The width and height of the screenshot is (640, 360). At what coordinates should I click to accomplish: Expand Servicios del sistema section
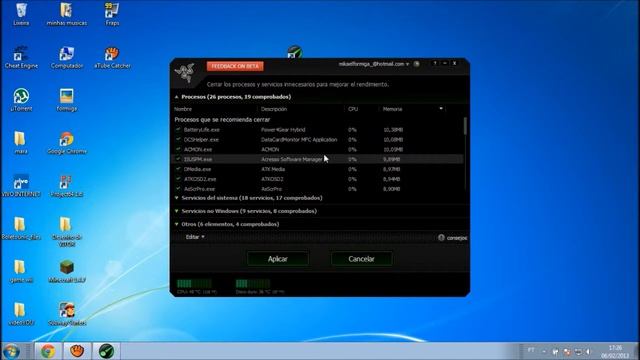[177, 198]
